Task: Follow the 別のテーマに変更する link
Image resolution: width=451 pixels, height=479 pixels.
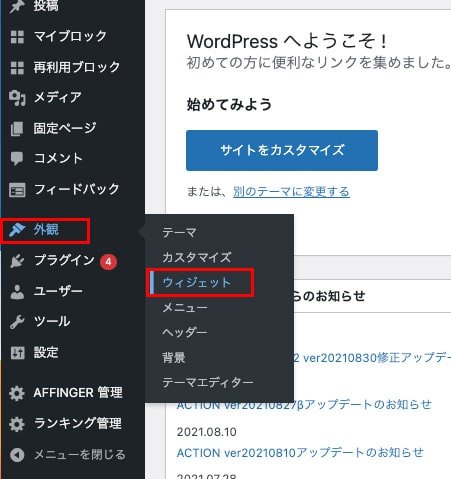Action: point(291,192)
